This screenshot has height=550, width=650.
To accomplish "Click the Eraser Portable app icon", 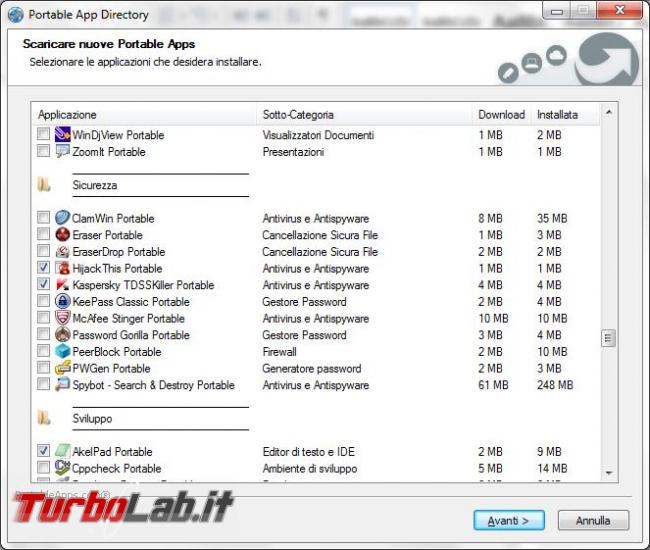I will tap(63, 235).
